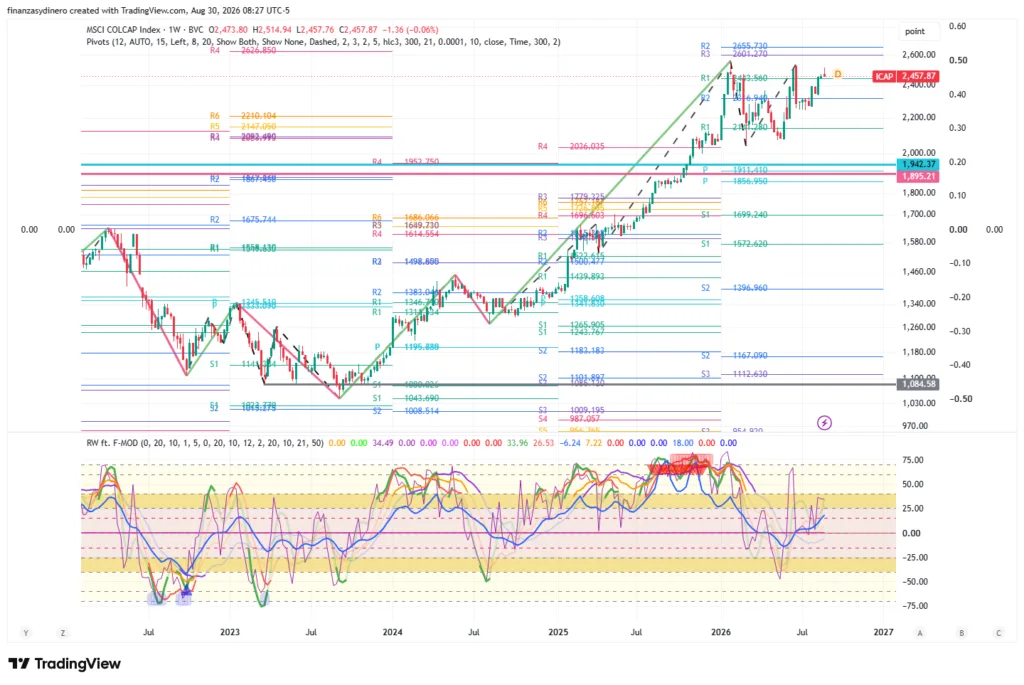Click the 2026 label on time axis
Screen dimensions: 1024x685
[x=721, y=632]
